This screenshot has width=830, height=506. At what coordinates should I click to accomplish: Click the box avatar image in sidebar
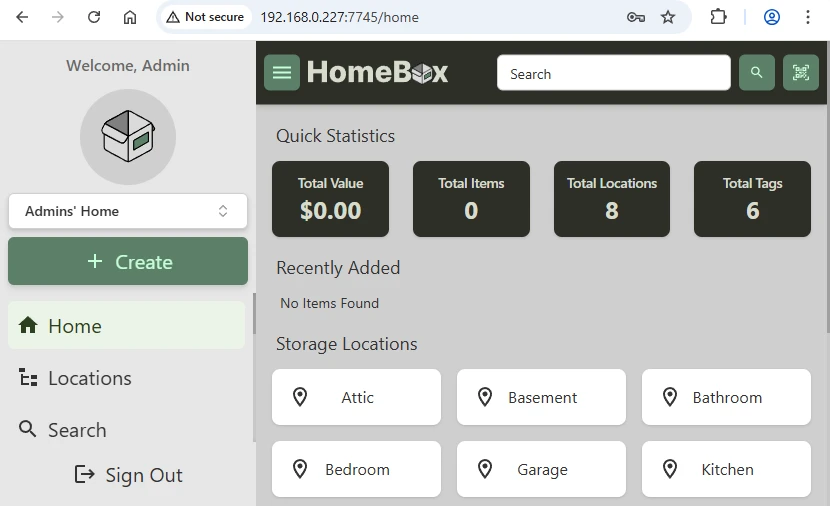click(x=128, y=137)
